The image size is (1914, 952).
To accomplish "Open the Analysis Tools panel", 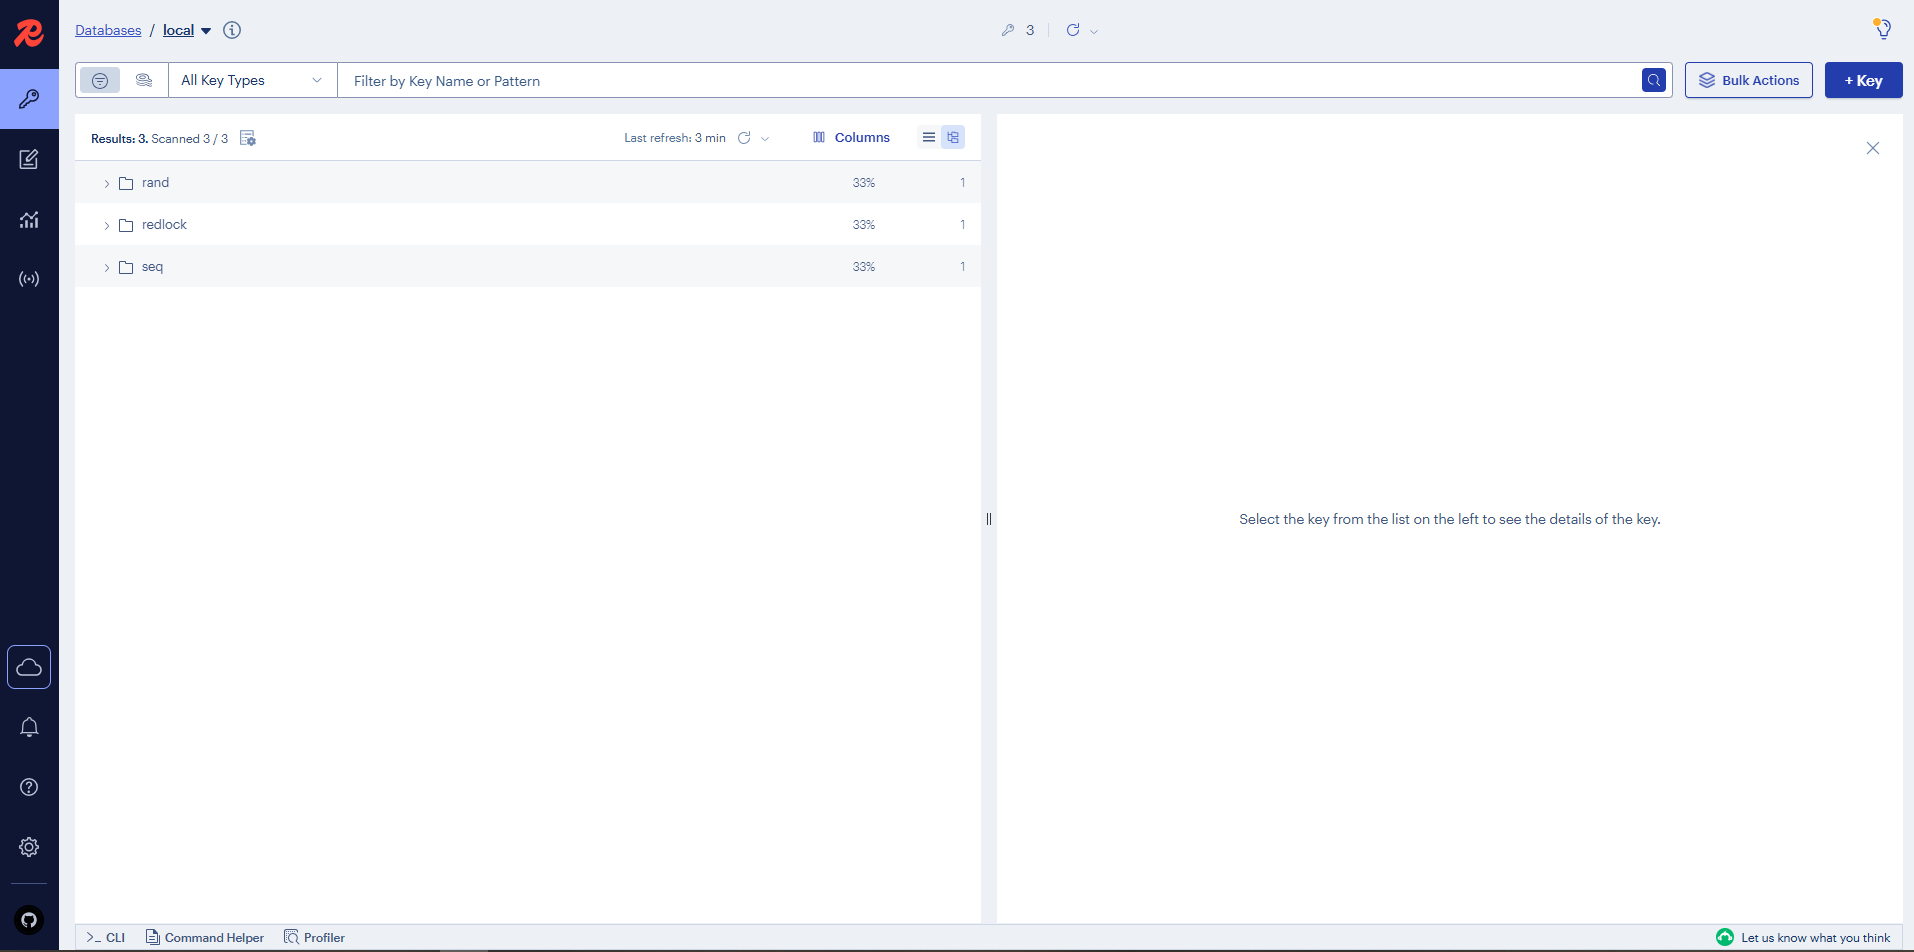I will [x=29, y=219].
